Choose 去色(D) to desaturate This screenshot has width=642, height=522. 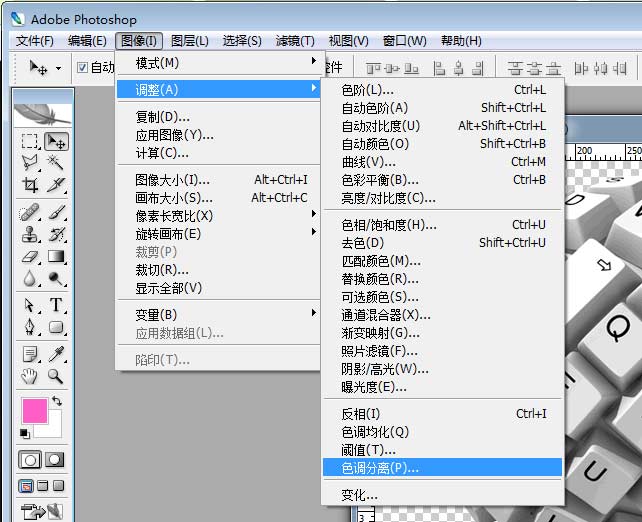[x=442, y=242]
